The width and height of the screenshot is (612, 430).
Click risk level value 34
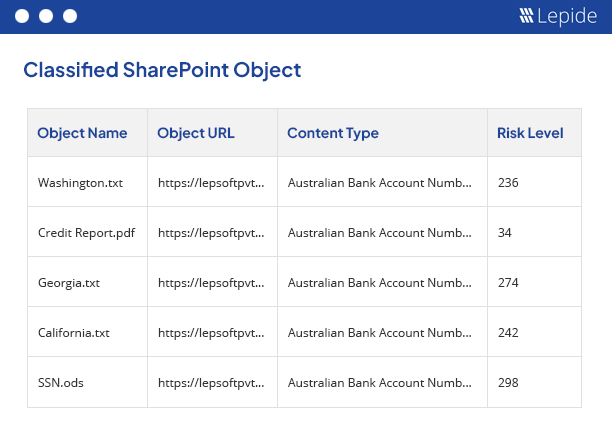pyautogui.click(x=505, y=233)
